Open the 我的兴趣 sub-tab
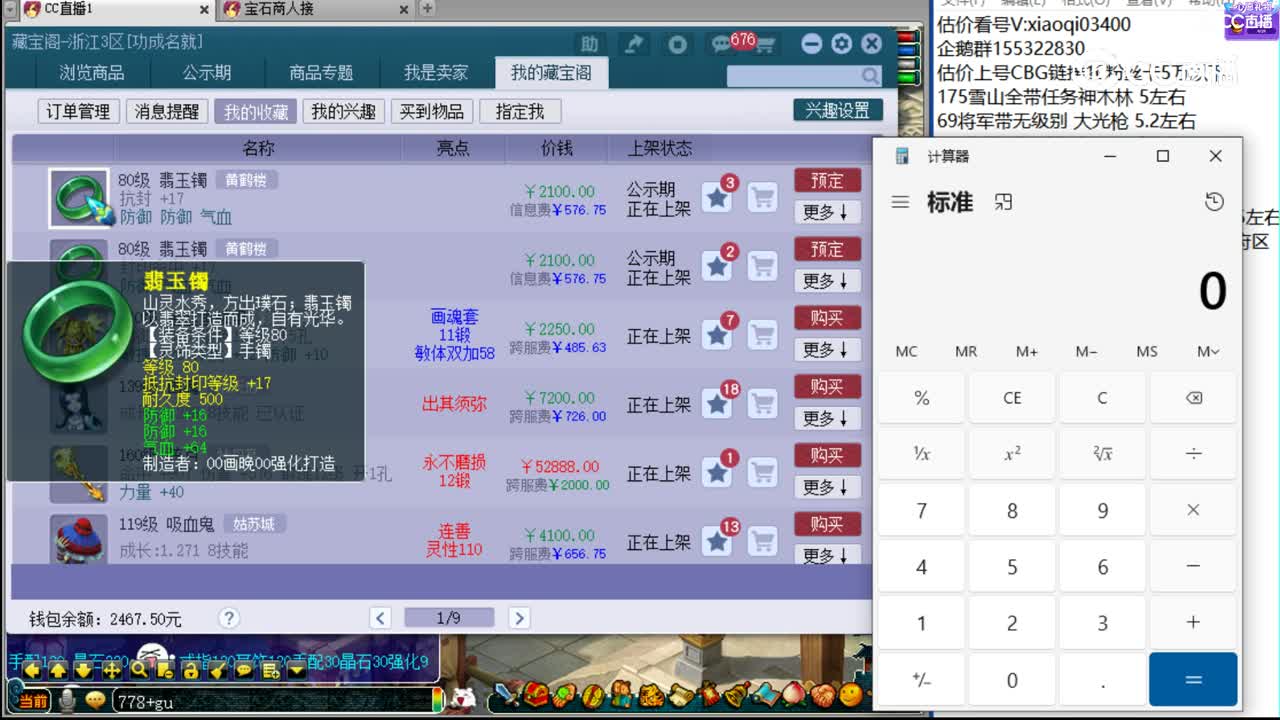This screenshot has height=720, width=1280. 344,112
